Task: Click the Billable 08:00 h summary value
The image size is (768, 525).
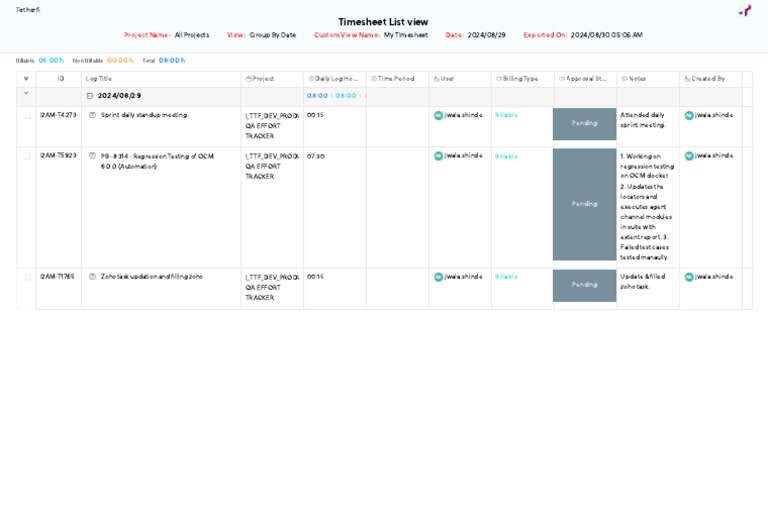Action: (51, 60)
